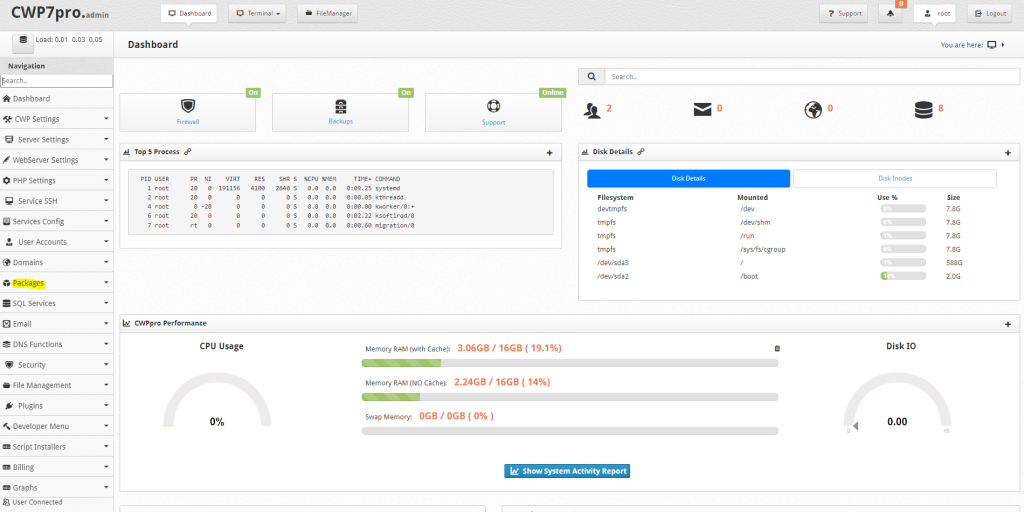The image size is (1024, 512).
Task: Expand the Top 5 Process panel plus
Action: tap(549, 153)
